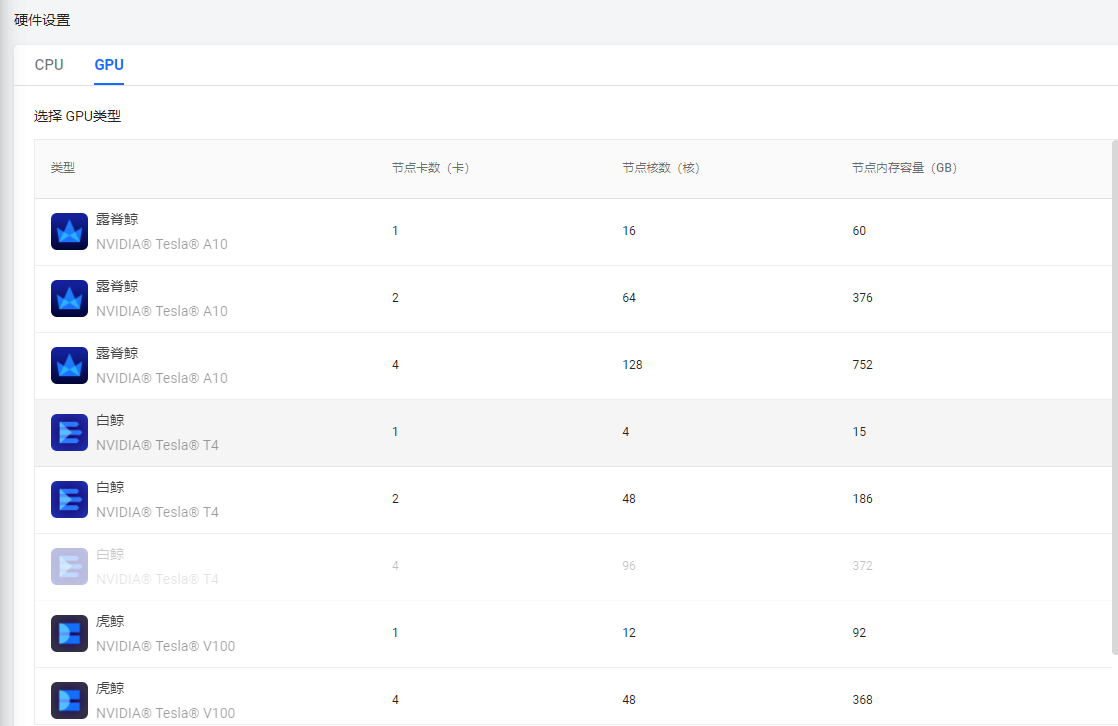Choose the 128-core value in the A10 row

(x=632, y=365)
